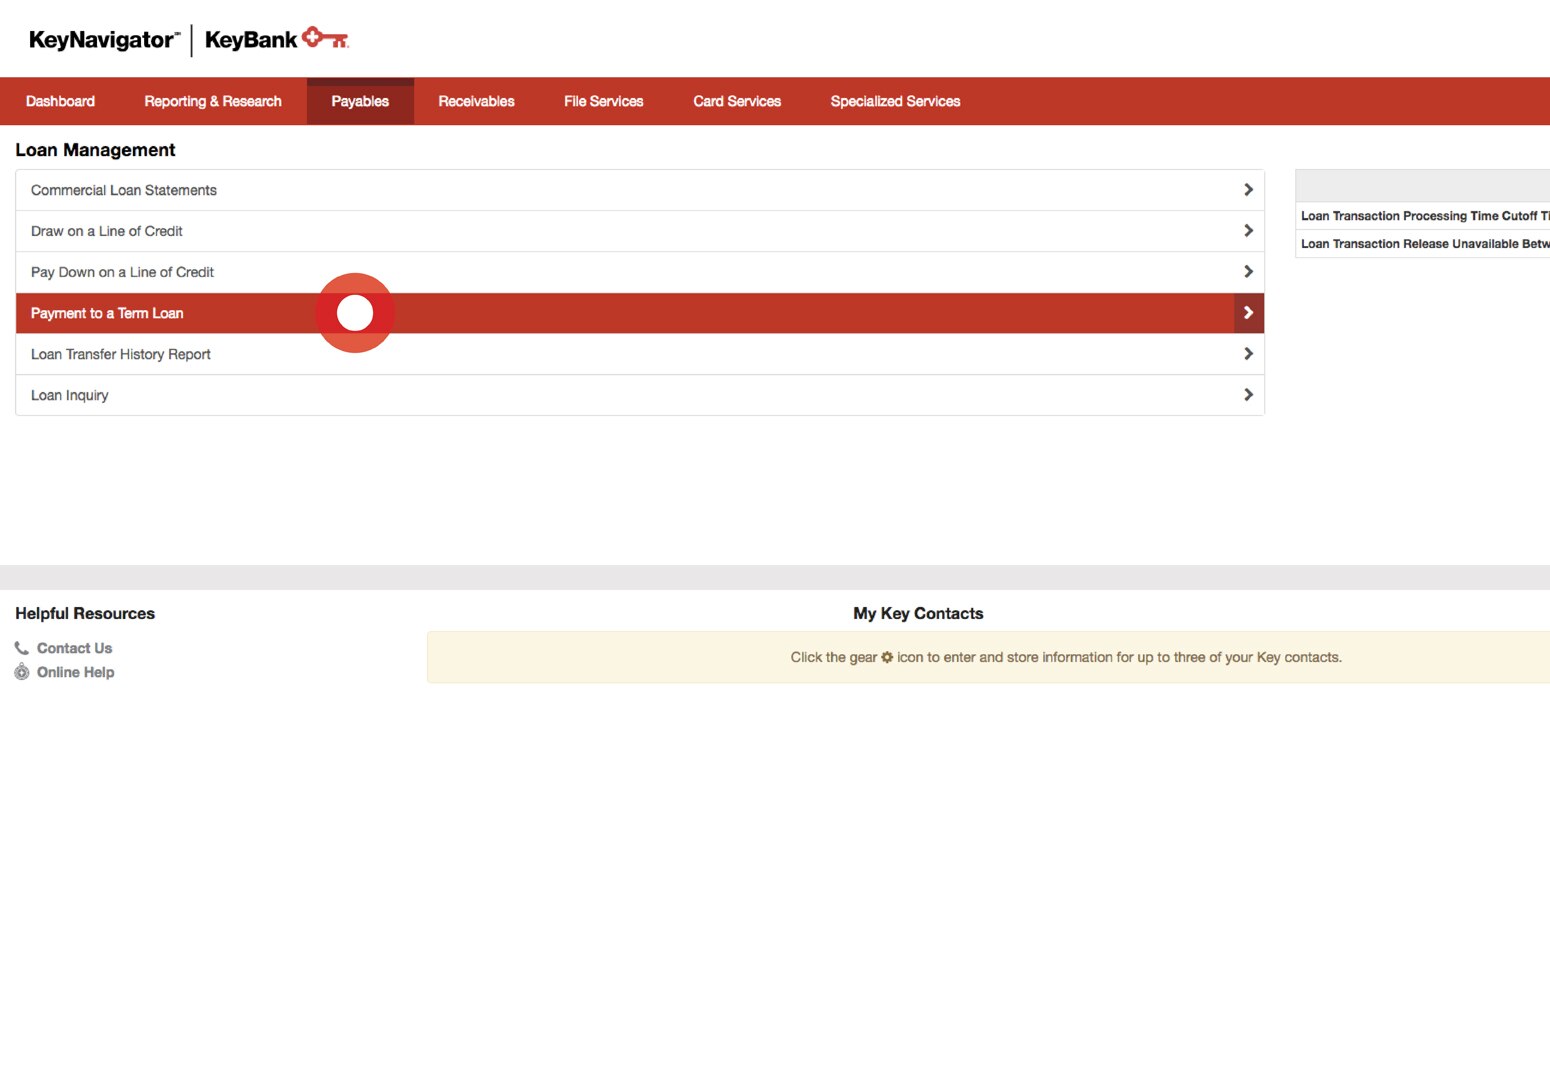
Task: Expand the Draw on a Line of Credit chevron
Action: point(1248,229)
